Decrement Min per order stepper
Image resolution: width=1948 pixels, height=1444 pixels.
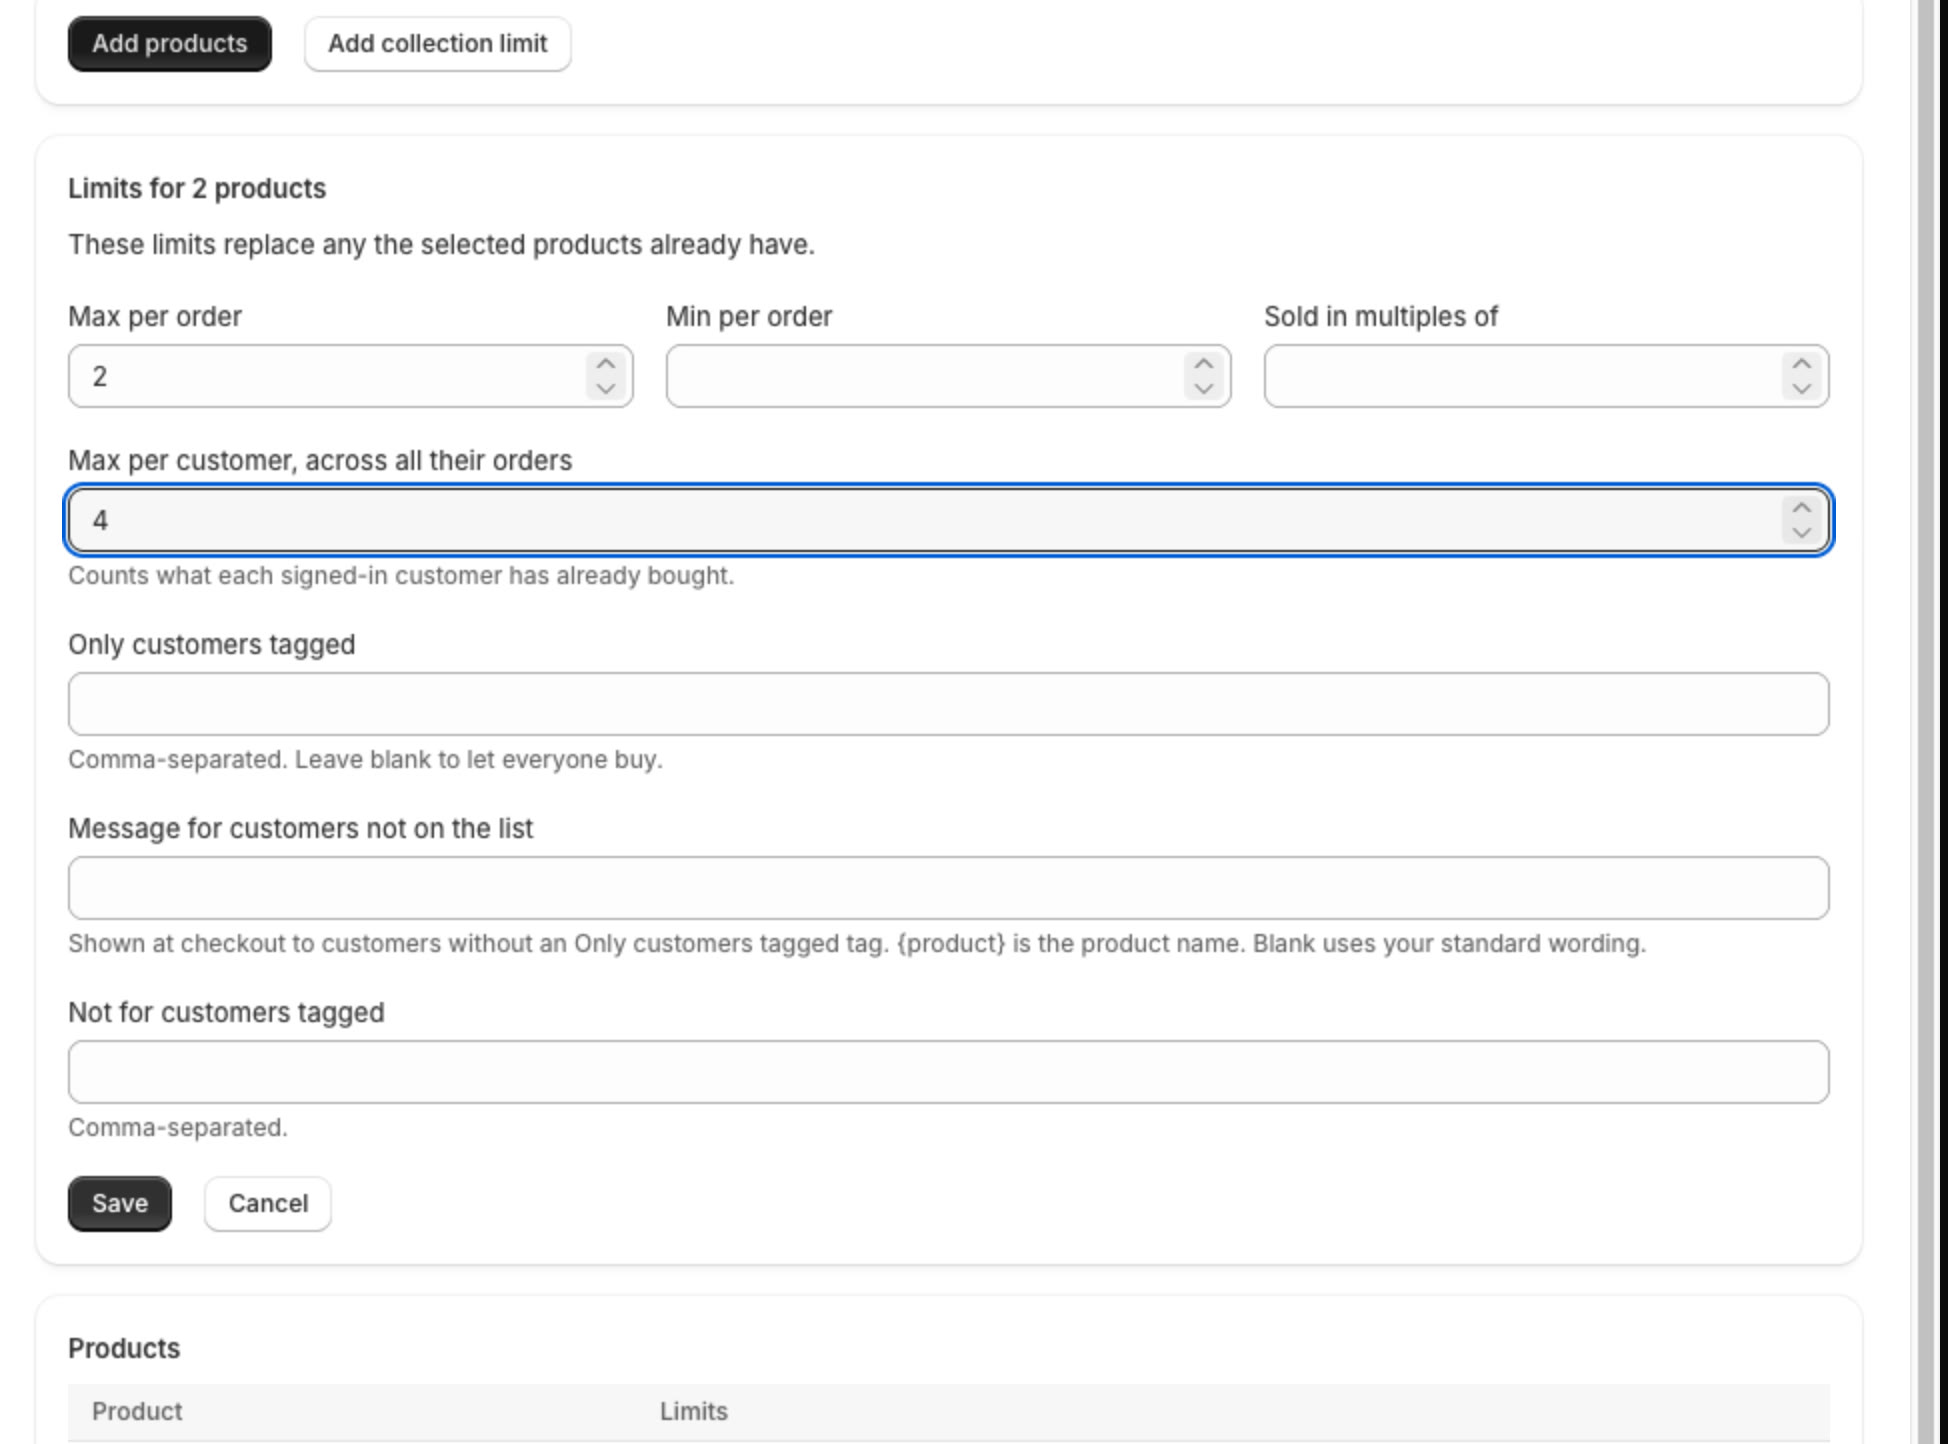[x=1204, y=389]
